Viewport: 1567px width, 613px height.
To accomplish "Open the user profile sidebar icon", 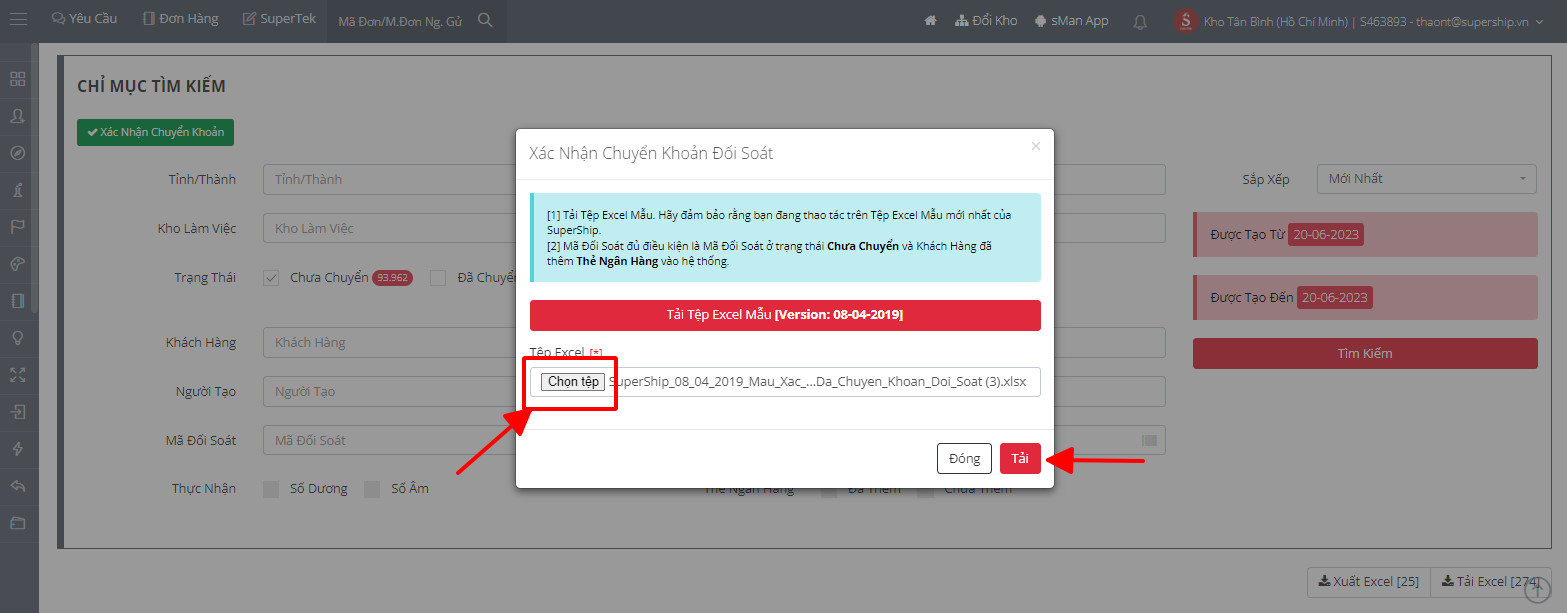I will (18, 116).
